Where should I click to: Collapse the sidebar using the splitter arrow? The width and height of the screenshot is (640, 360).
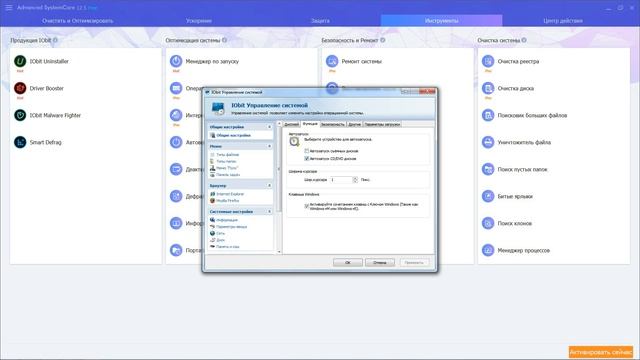280,169
